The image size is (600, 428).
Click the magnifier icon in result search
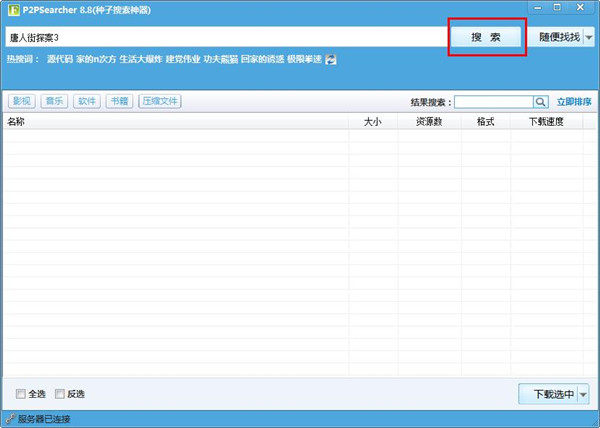tap(541, 102)
